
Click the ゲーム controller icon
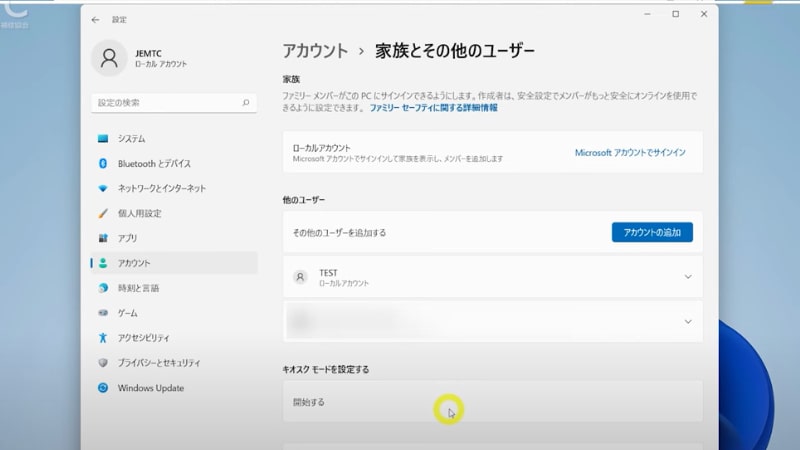pos(103,313)
